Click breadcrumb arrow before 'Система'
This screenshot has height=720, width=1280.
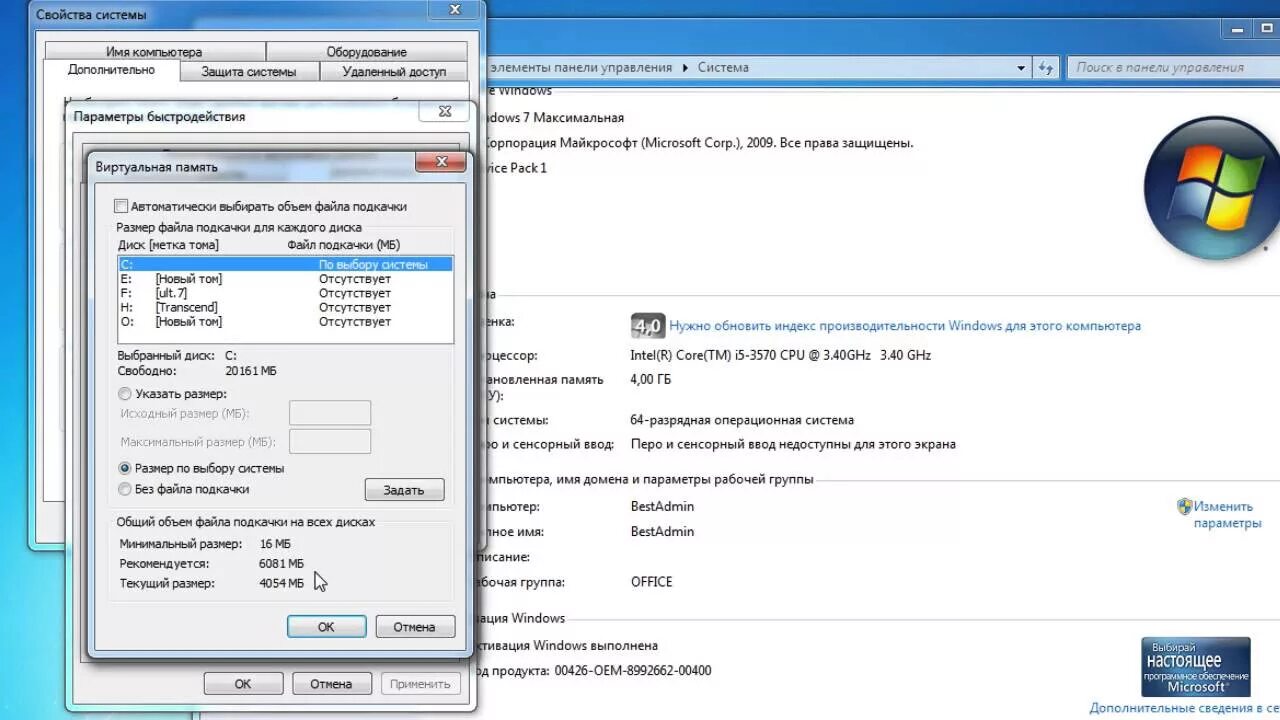(686, 68)
